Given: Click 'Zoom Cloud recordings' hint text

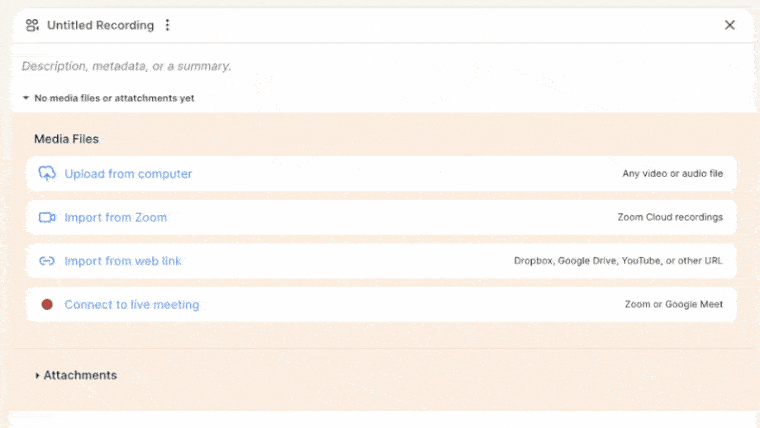Looking at the screenshot, I should pyautogui.click(x=670, y=217).
